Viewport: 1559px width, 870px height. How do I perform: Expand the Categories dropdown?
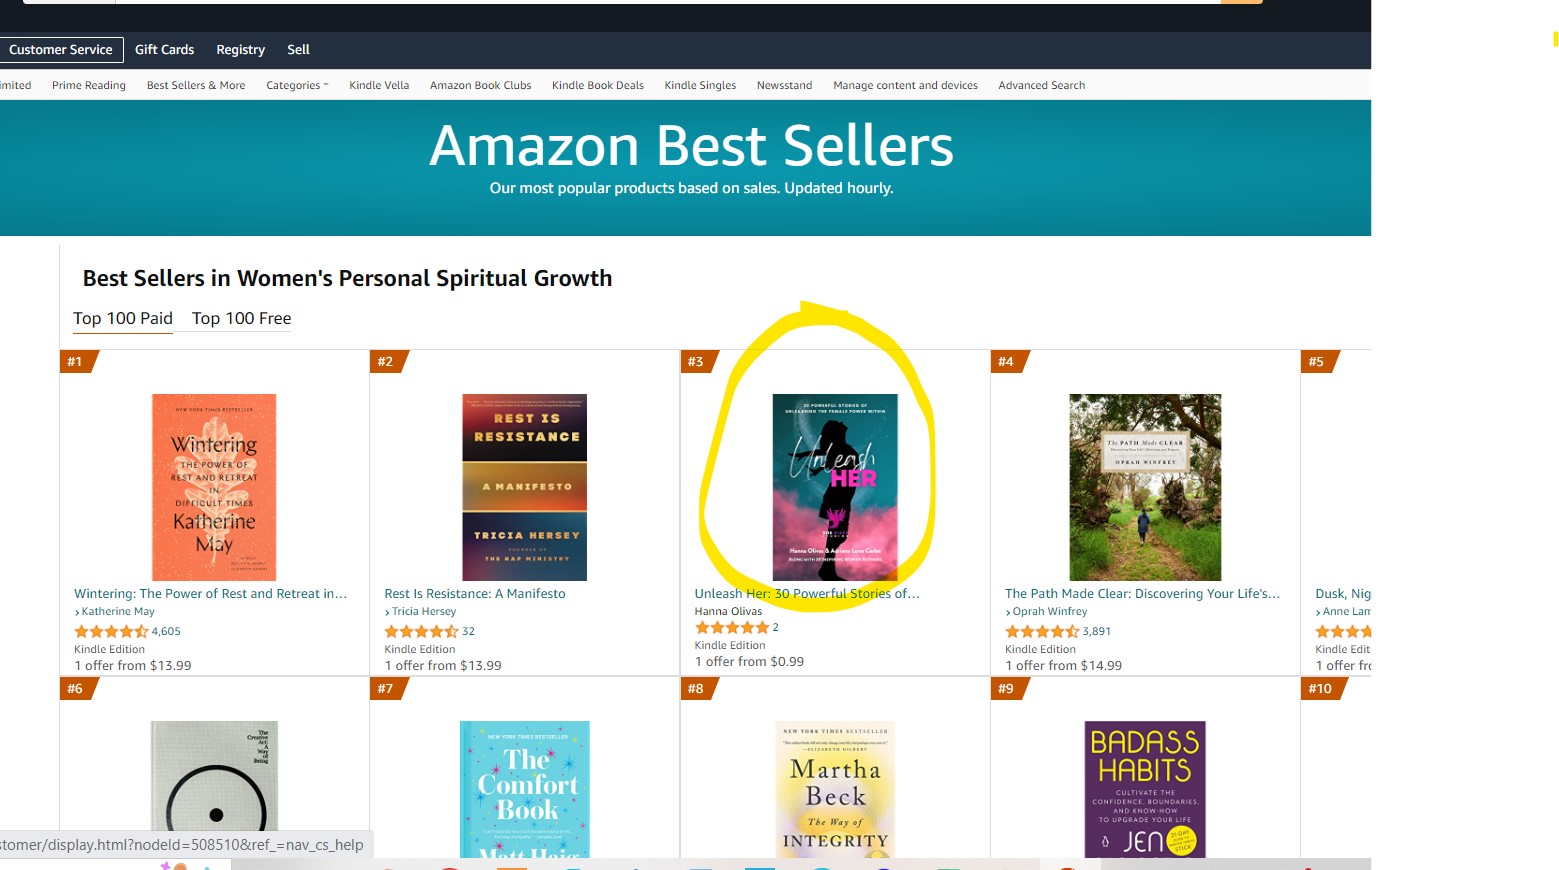[297, 86]
